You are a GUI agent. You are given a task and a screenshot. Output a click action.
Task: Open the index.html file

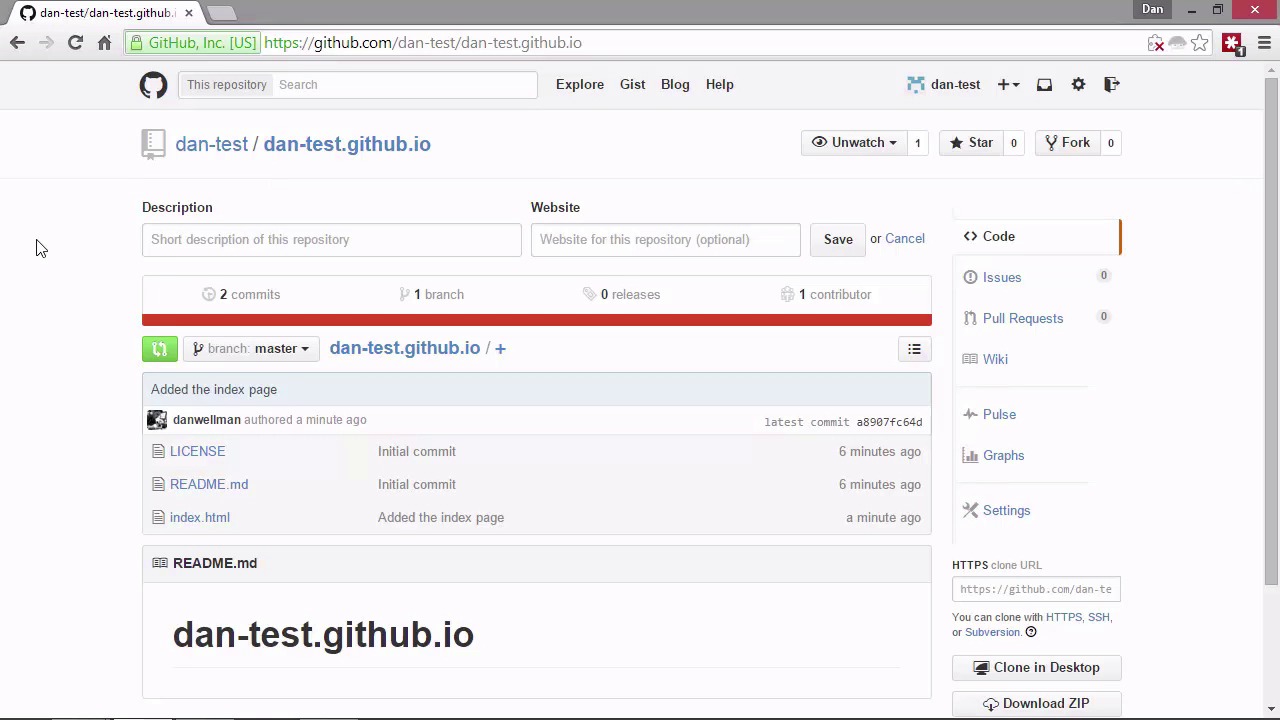200,518
